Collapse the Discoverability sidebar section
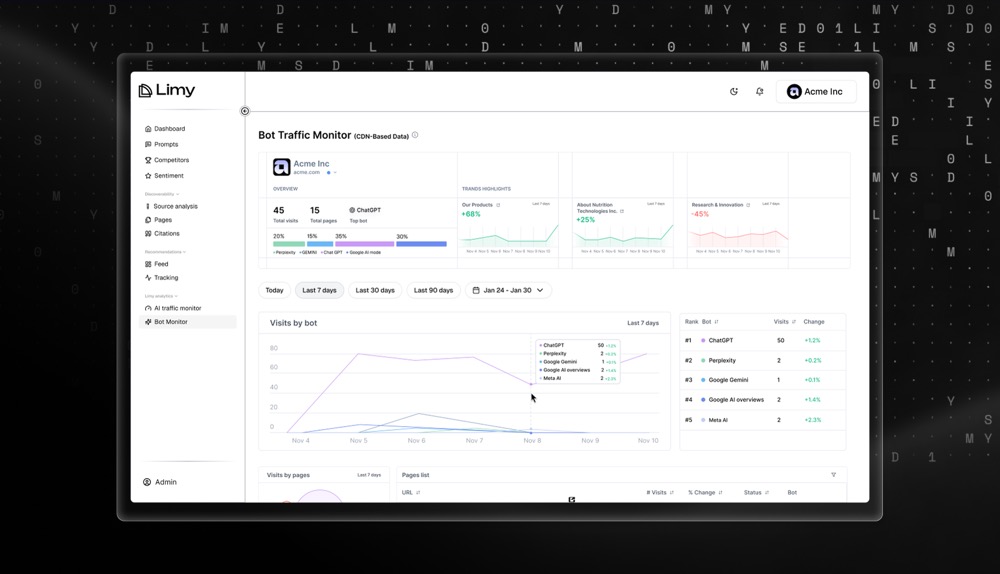 click(178, 194)
